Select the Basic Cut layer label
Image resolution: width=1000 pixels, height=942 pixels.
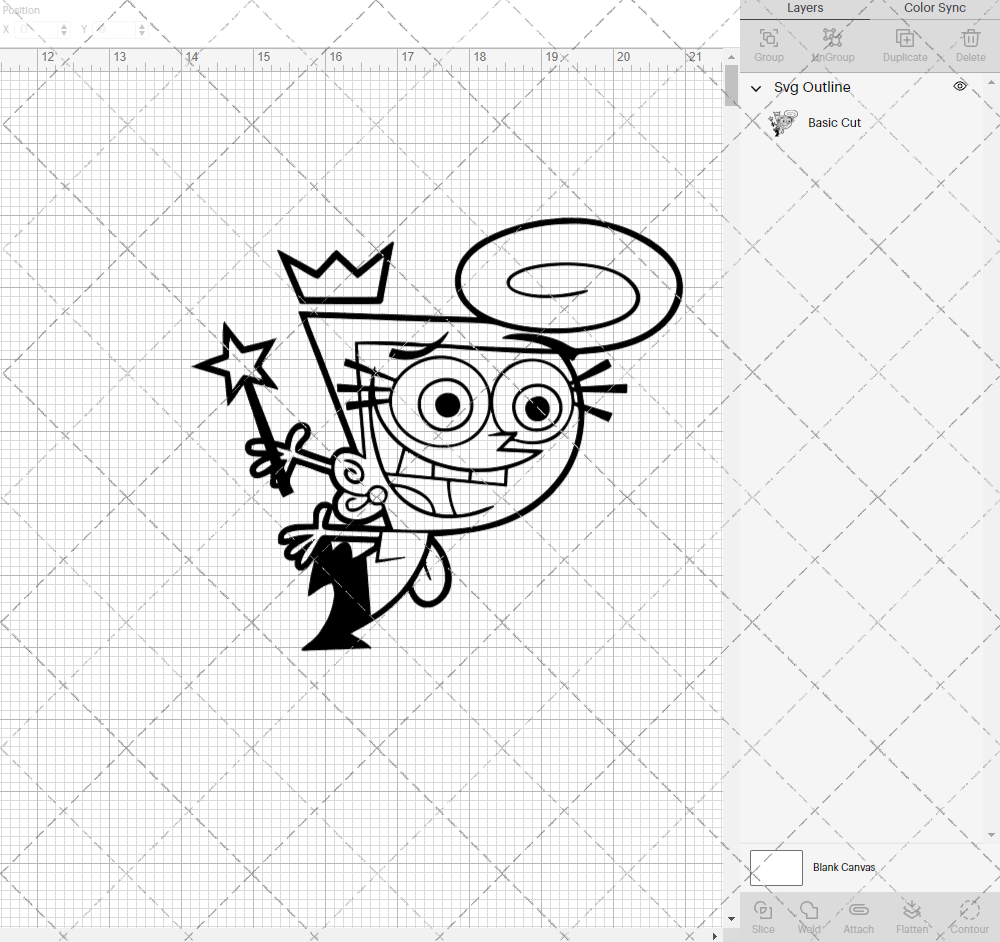[x=834, y=122]
